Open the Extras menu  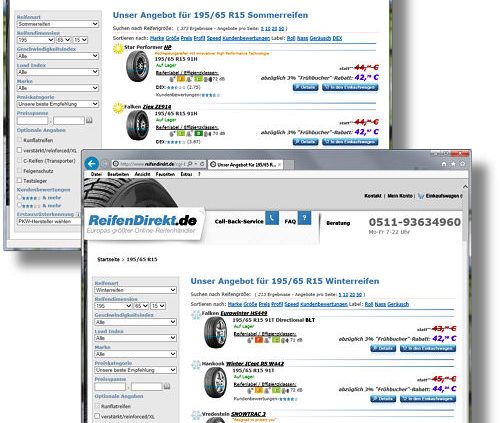click(186, 174)
